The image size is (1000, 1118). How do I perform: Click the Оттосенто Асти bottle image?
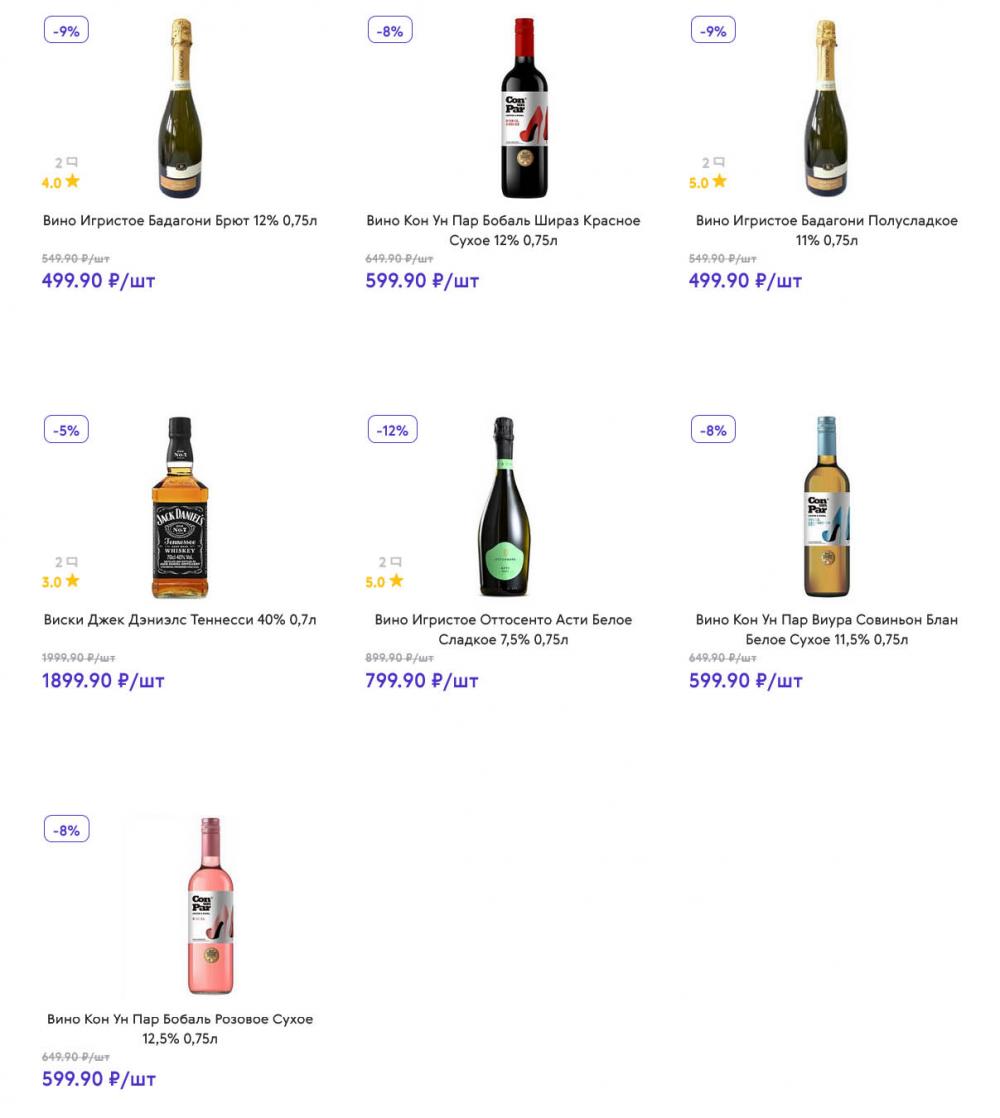click(x=504, y=508)
